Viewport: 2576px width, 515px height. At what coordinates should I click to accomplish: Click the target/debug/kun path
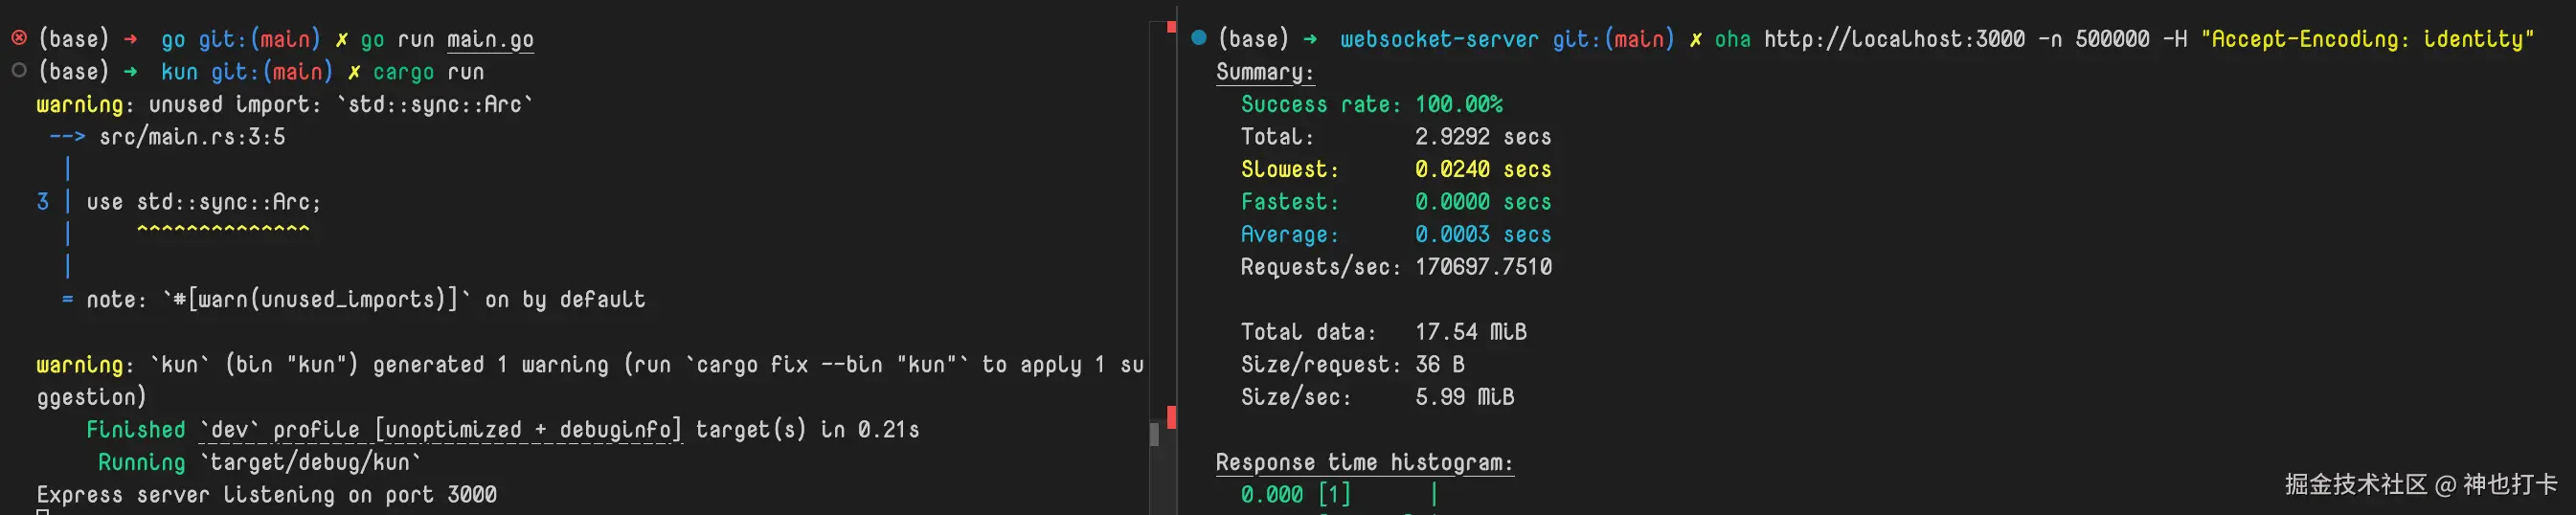[x=309, y=463]
